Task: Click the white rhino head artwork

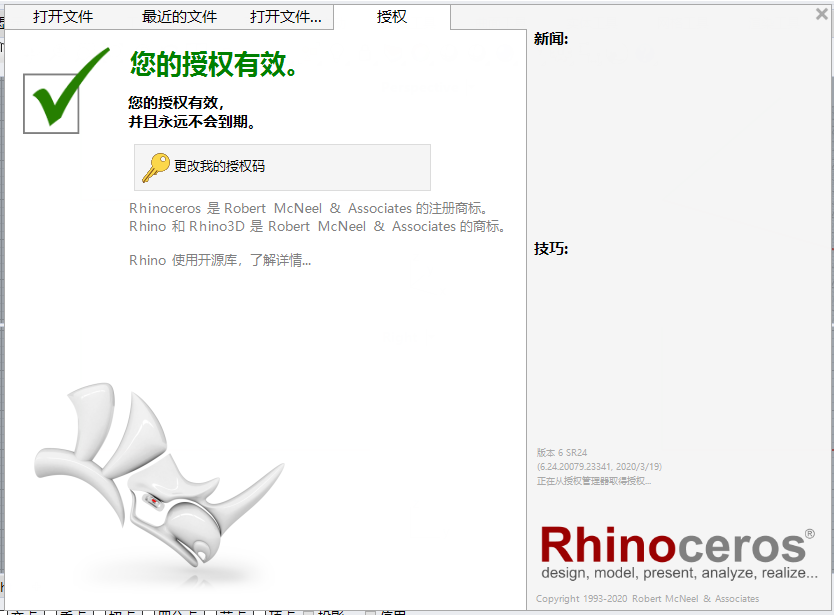Action: coord(159,475)
